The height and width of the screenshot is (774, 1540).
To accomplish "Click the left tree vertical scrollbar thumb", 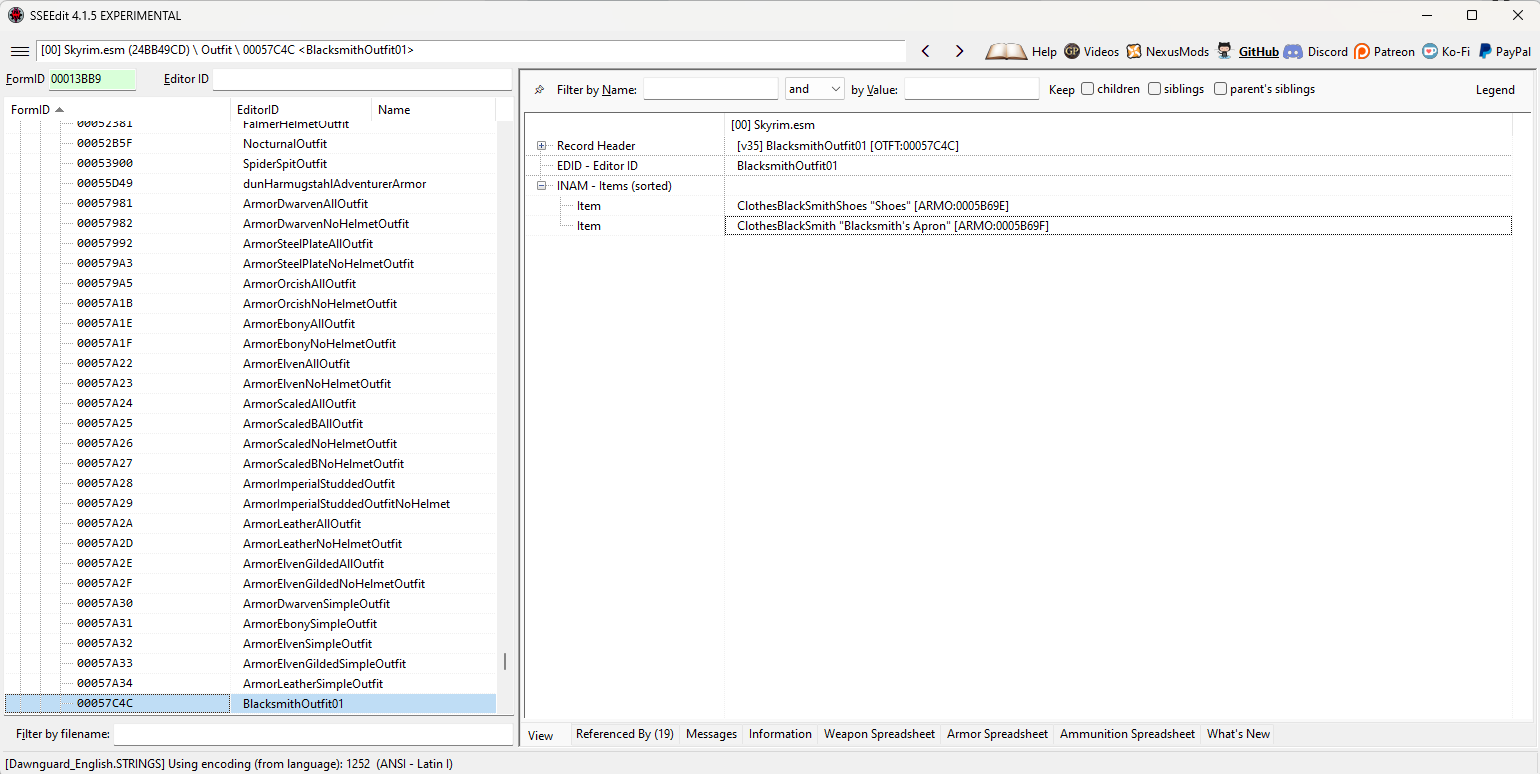I will pyautogui.click(x=505, y=662).
